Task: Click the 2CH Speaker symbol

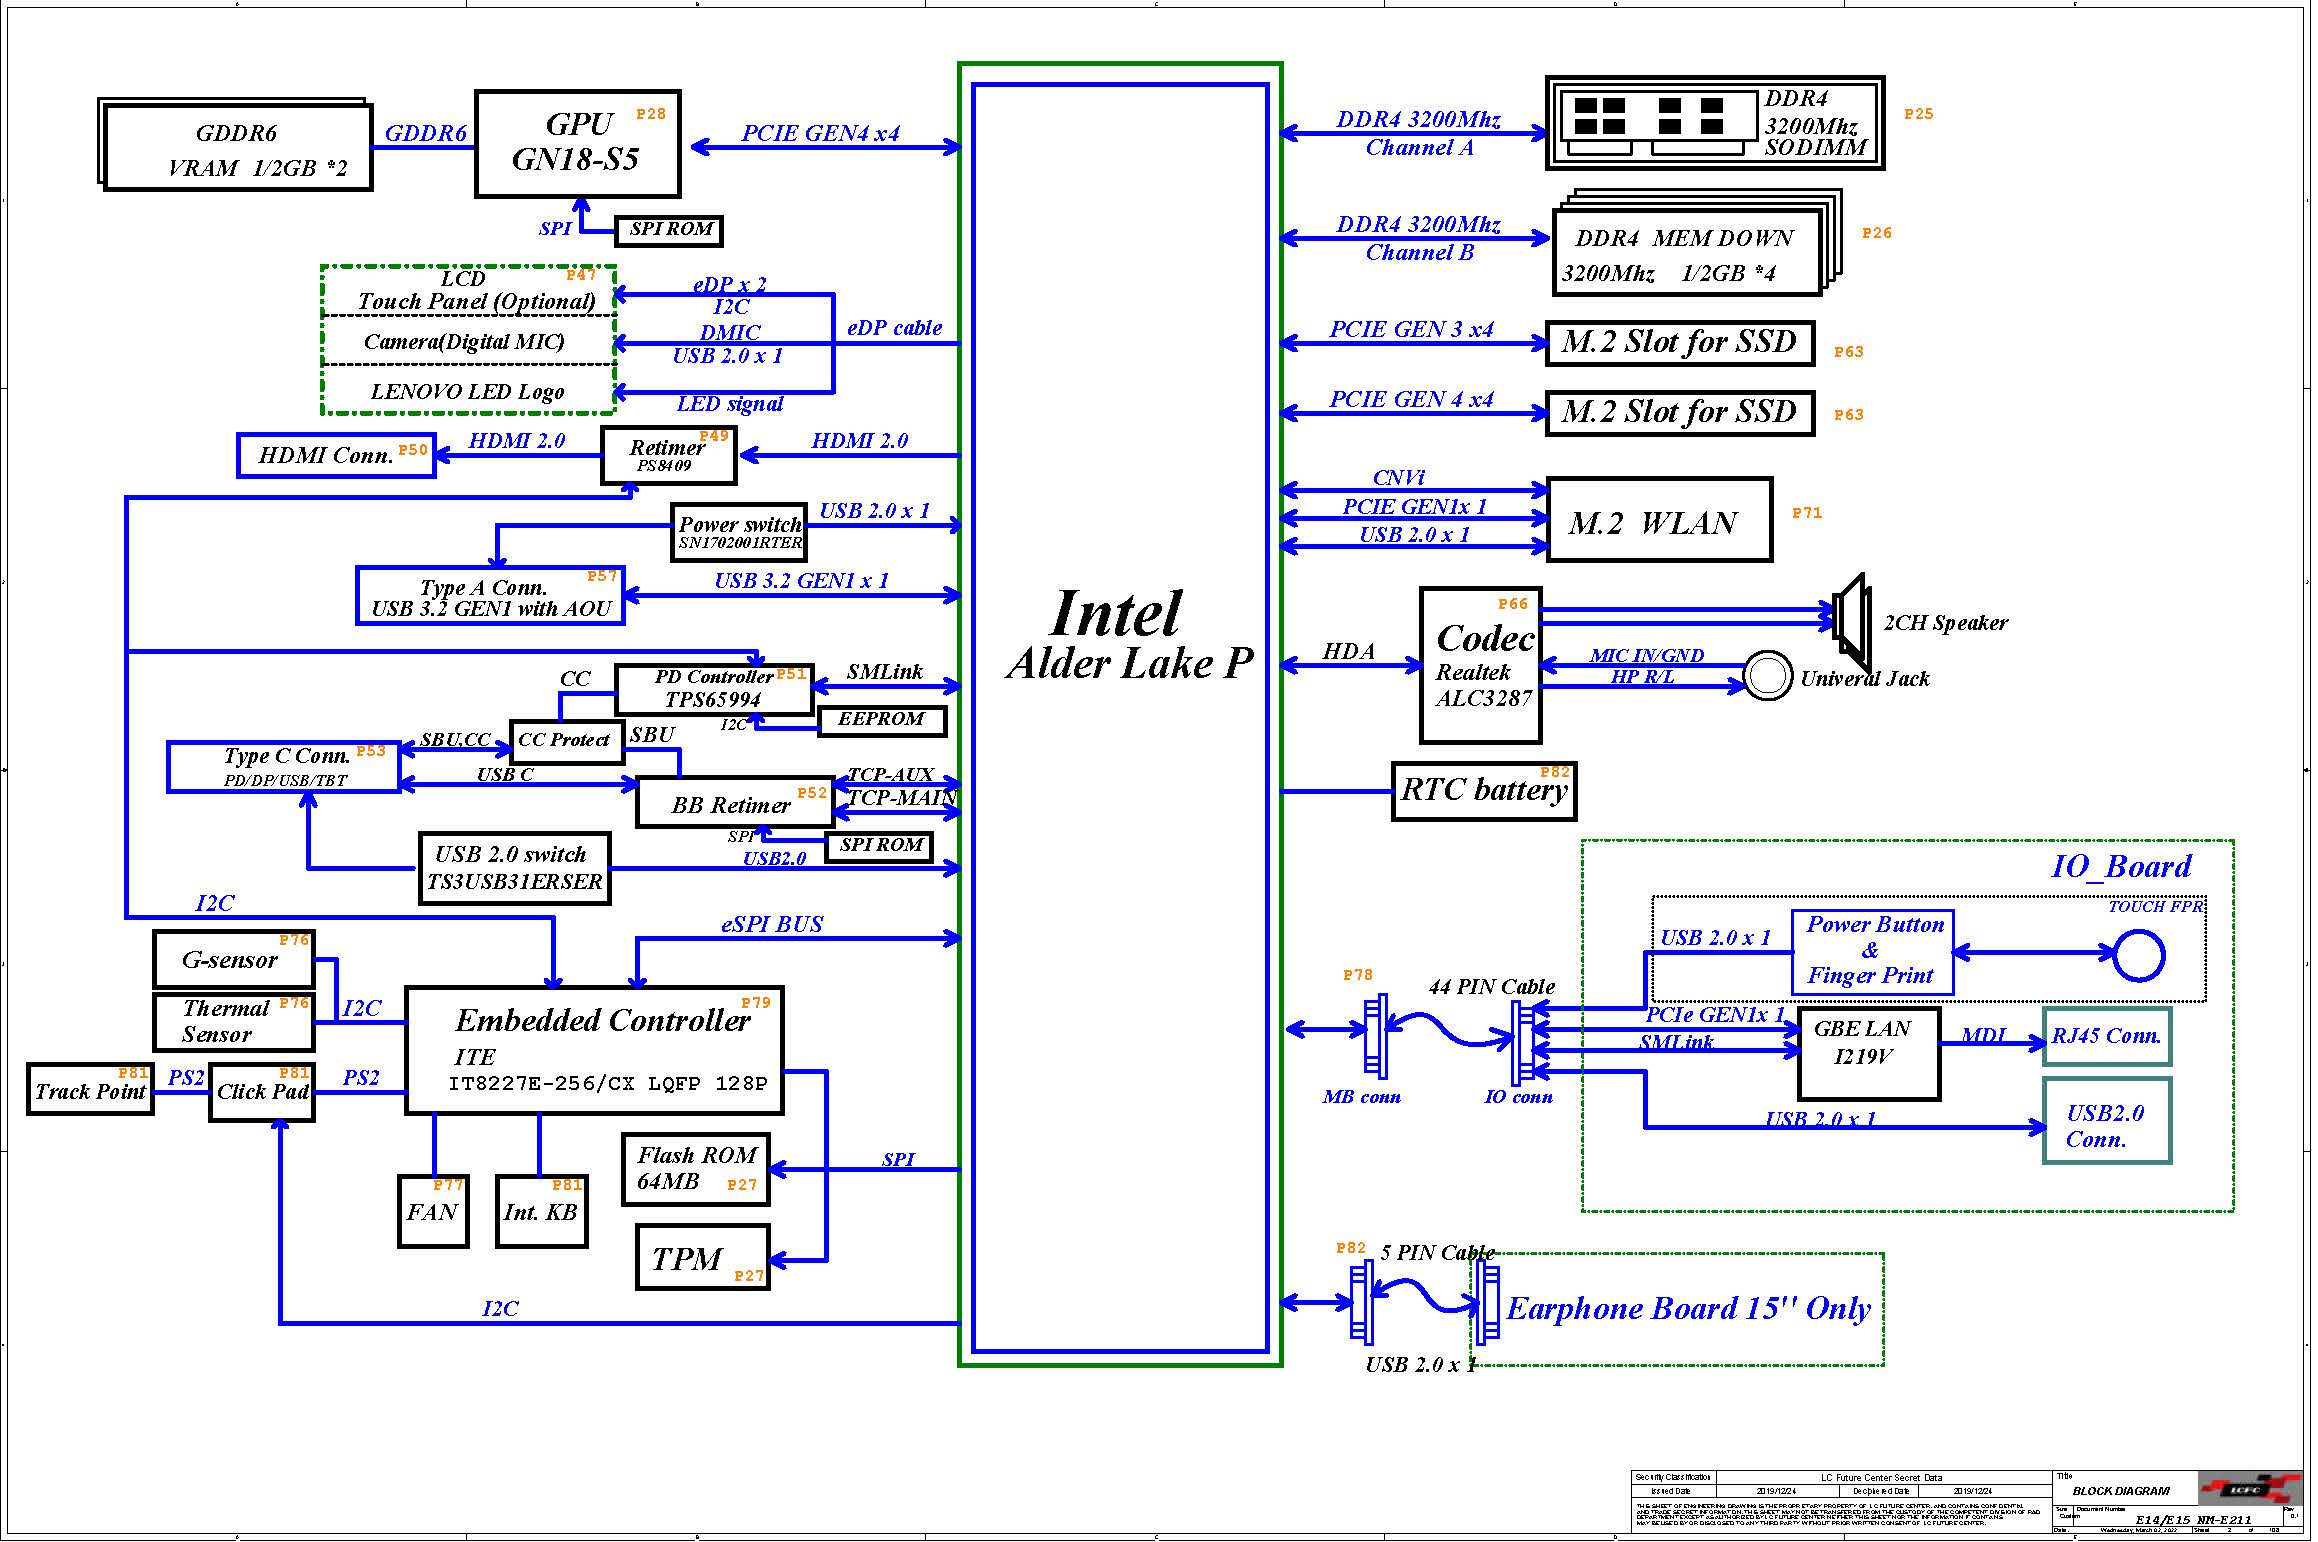Action: click(x=1851, y=620)
